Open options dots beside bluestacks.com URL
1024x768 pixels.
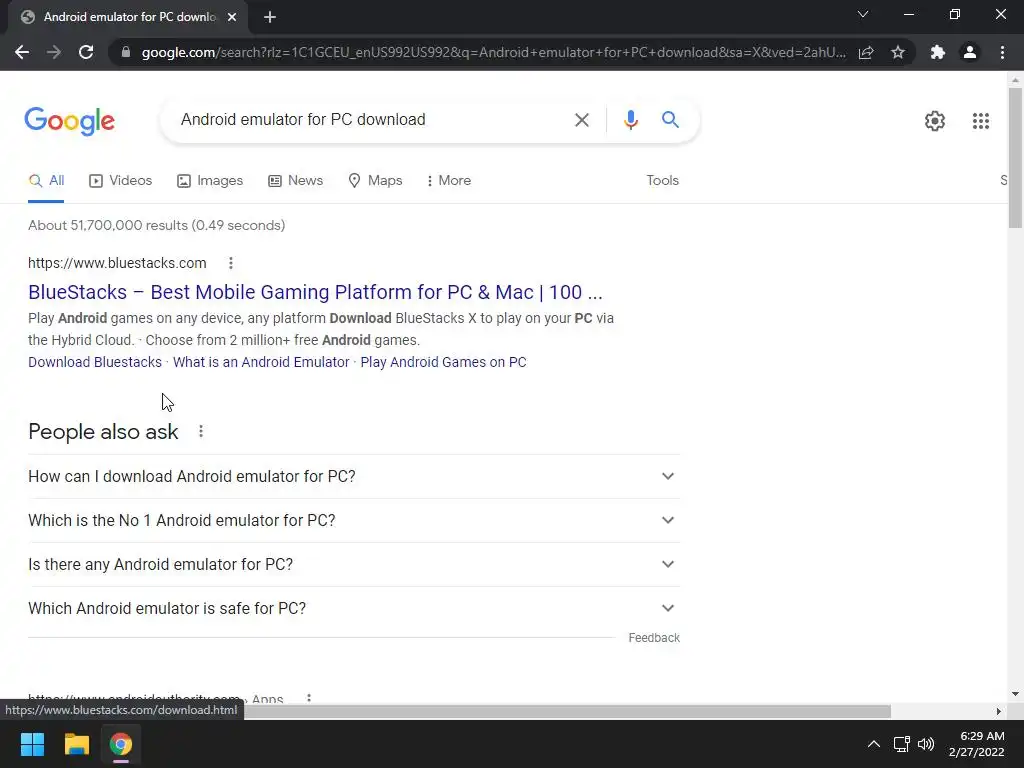[231, 263]
